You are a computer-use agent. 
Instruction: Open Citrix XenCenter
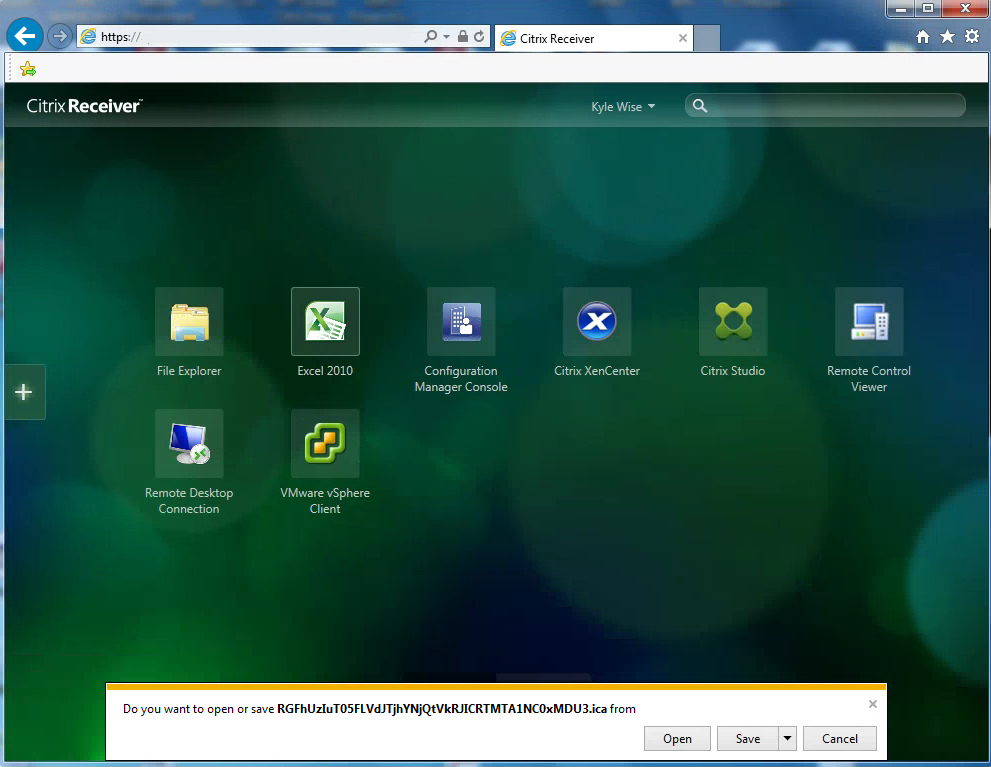pos(596,322)
